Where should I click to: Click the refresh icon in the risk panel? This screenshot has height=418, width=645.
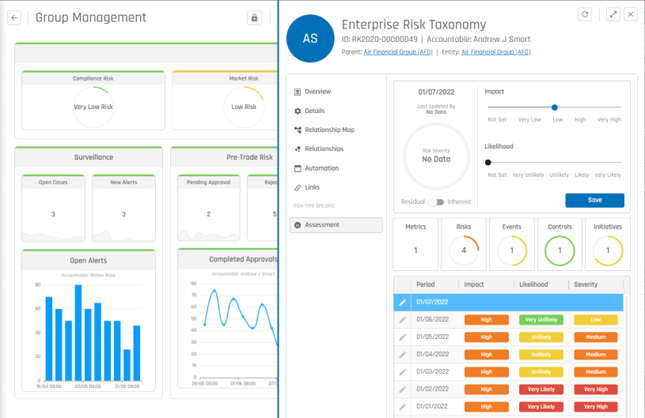(585, 14)
